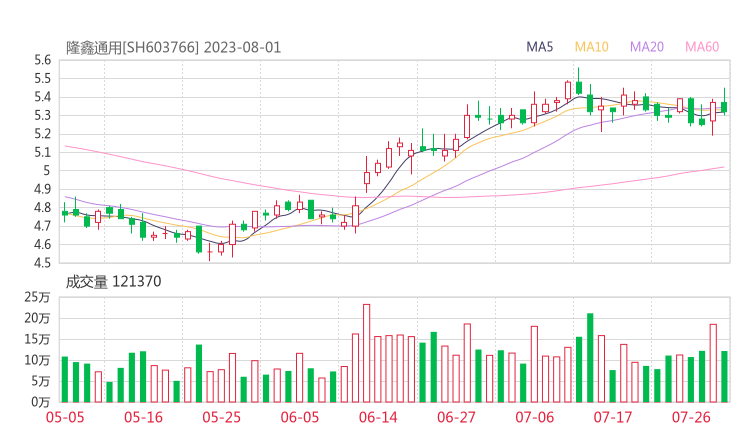Click the 5.5 price axis label
Screen dimensions: 740x440
(x=42, y=78)
